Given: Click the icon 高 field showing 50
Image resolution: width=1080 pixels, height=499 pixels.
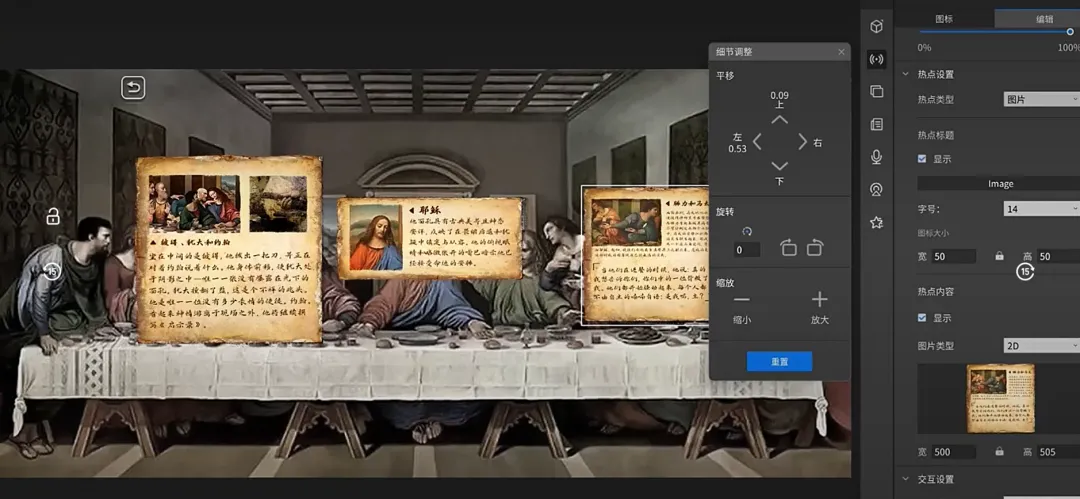Looking at the screenshot, I should tap(1057, 256).
